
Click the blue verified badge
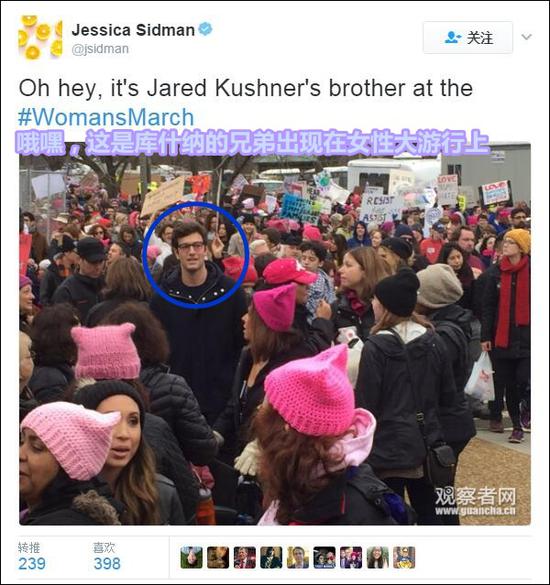coord(205,29)
